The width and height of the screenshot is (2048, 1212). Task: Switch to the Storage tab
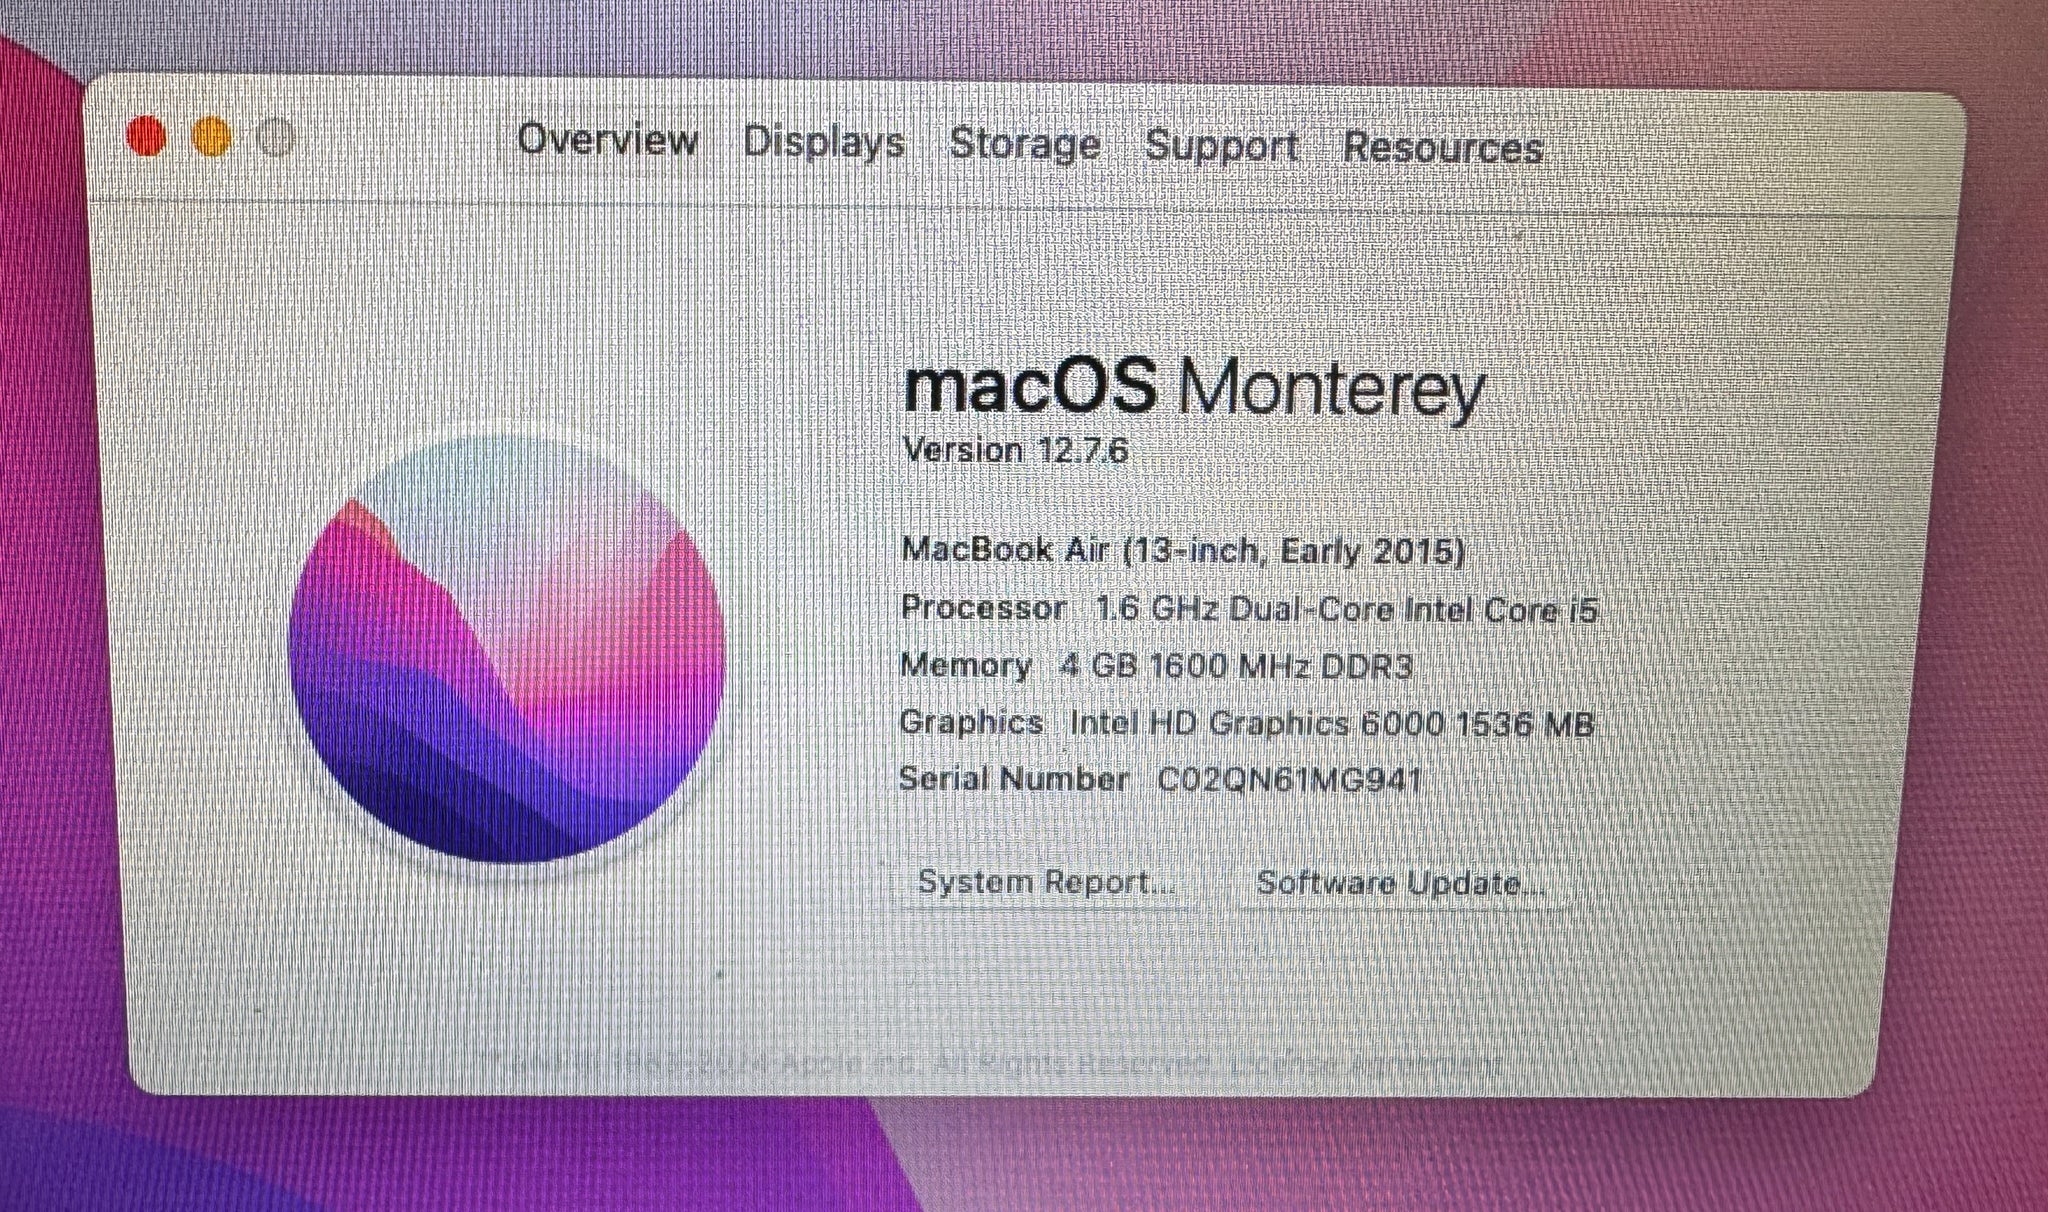[x=1024, y=144]
